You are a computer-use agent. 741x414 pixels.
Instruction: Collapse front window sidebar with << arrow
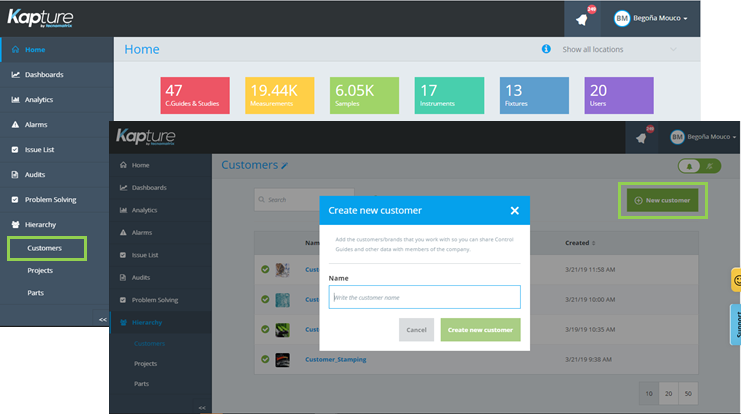202,408
